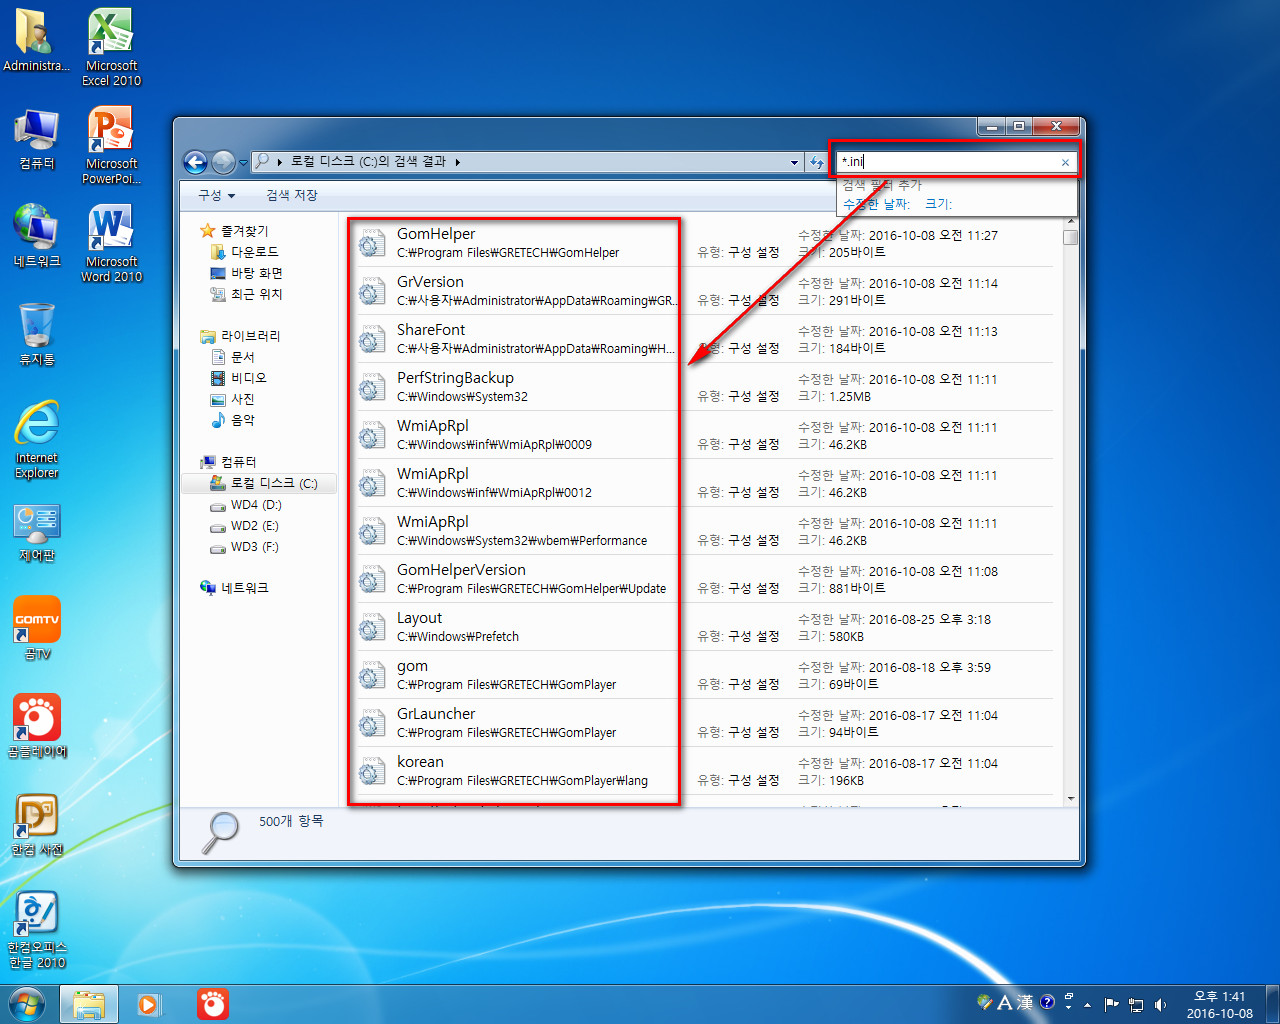1280x1024 pixels.
Task: Refresh the address bar results
Action: click(x=817, y=162)
